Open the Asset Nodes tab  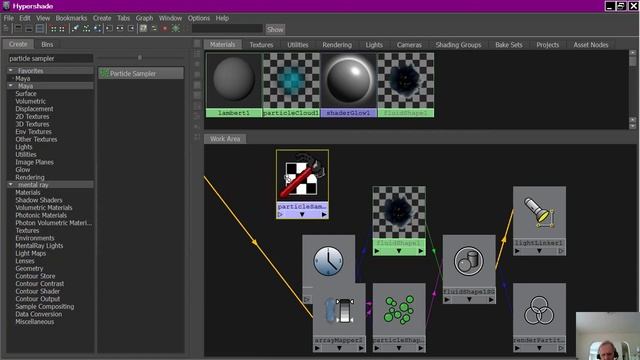coord(591,45)
